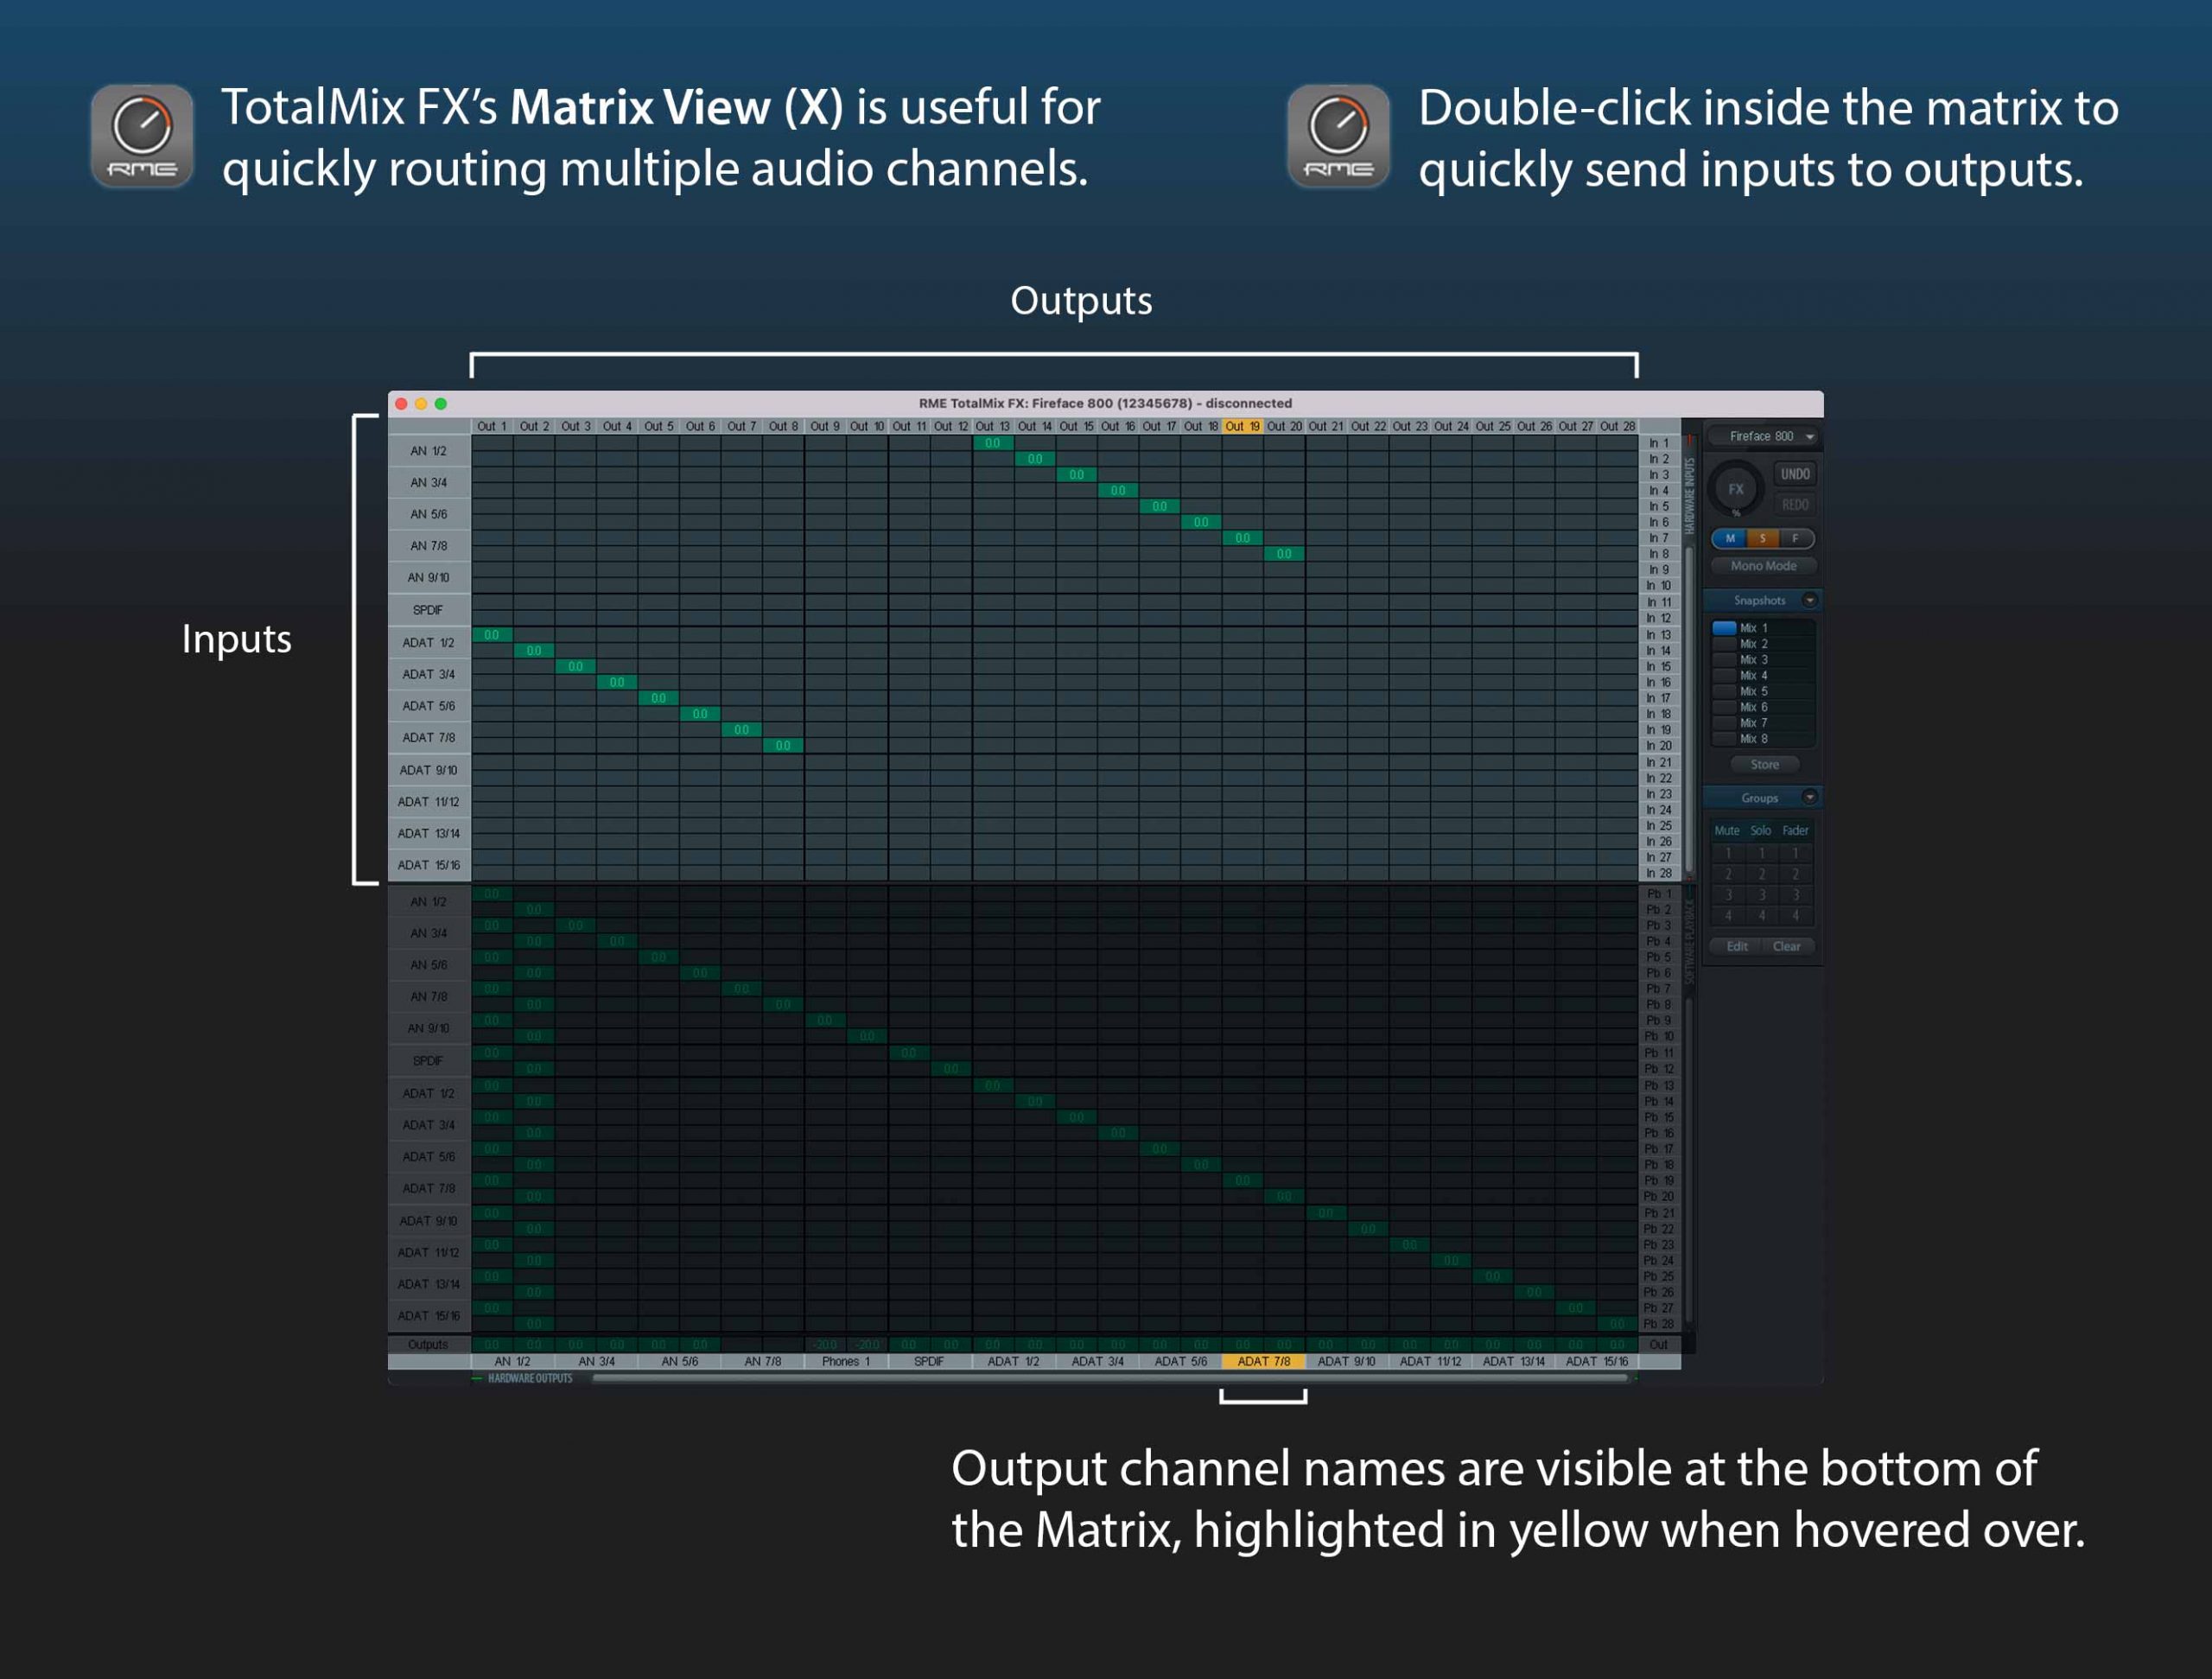The width and height of the screenshot is (2212, 1679).
Task: Click the ADAT 15/16 bottom output label
Action: (1597, 1361)
